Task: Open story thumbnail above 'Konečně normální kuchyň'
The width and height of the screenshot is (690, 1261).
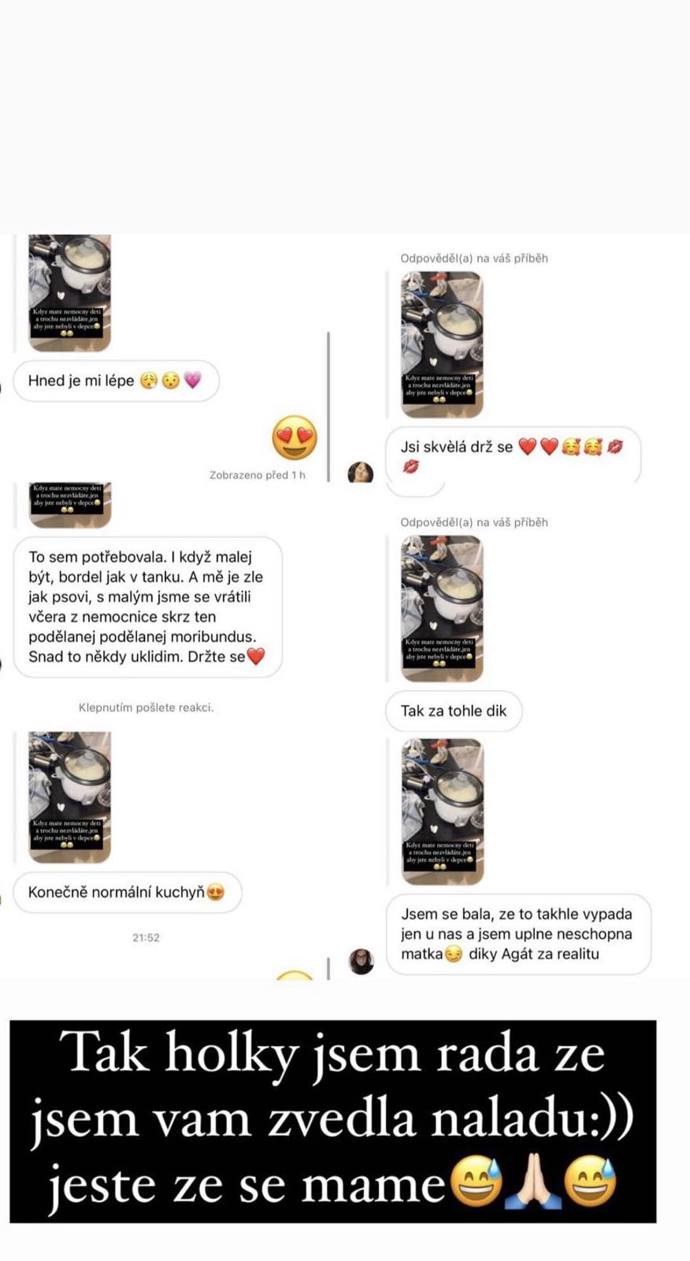Action: (69, 796)
